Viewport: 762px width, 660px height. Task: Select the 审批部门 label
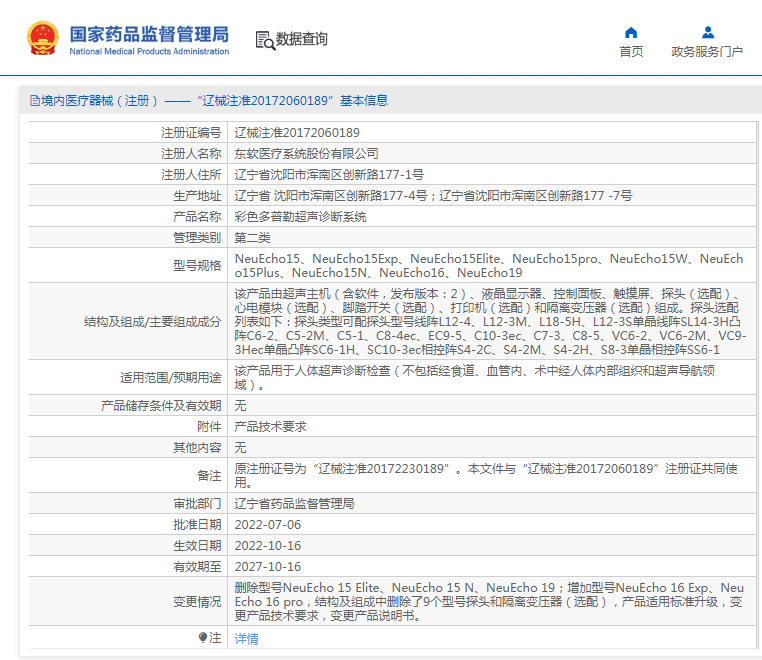point(197,504)
